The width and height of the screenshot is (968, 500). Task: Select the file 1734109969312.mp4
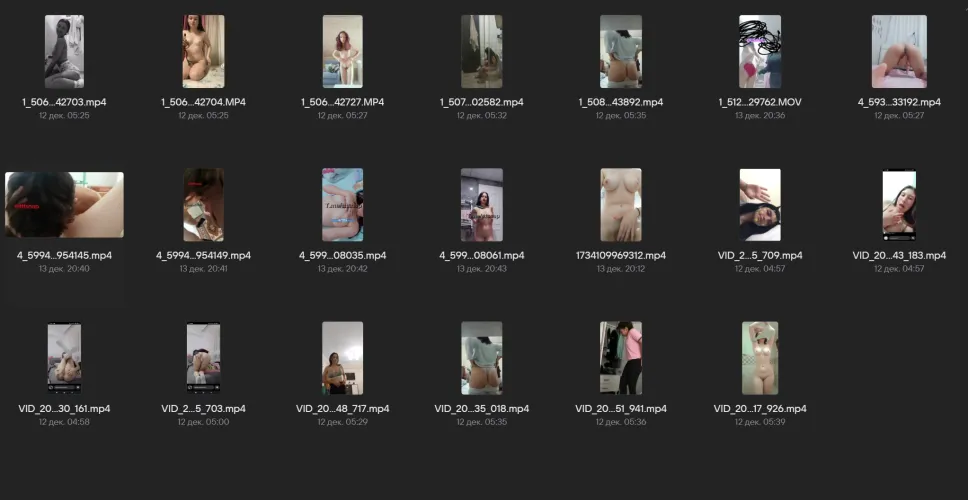click(620, 205)
